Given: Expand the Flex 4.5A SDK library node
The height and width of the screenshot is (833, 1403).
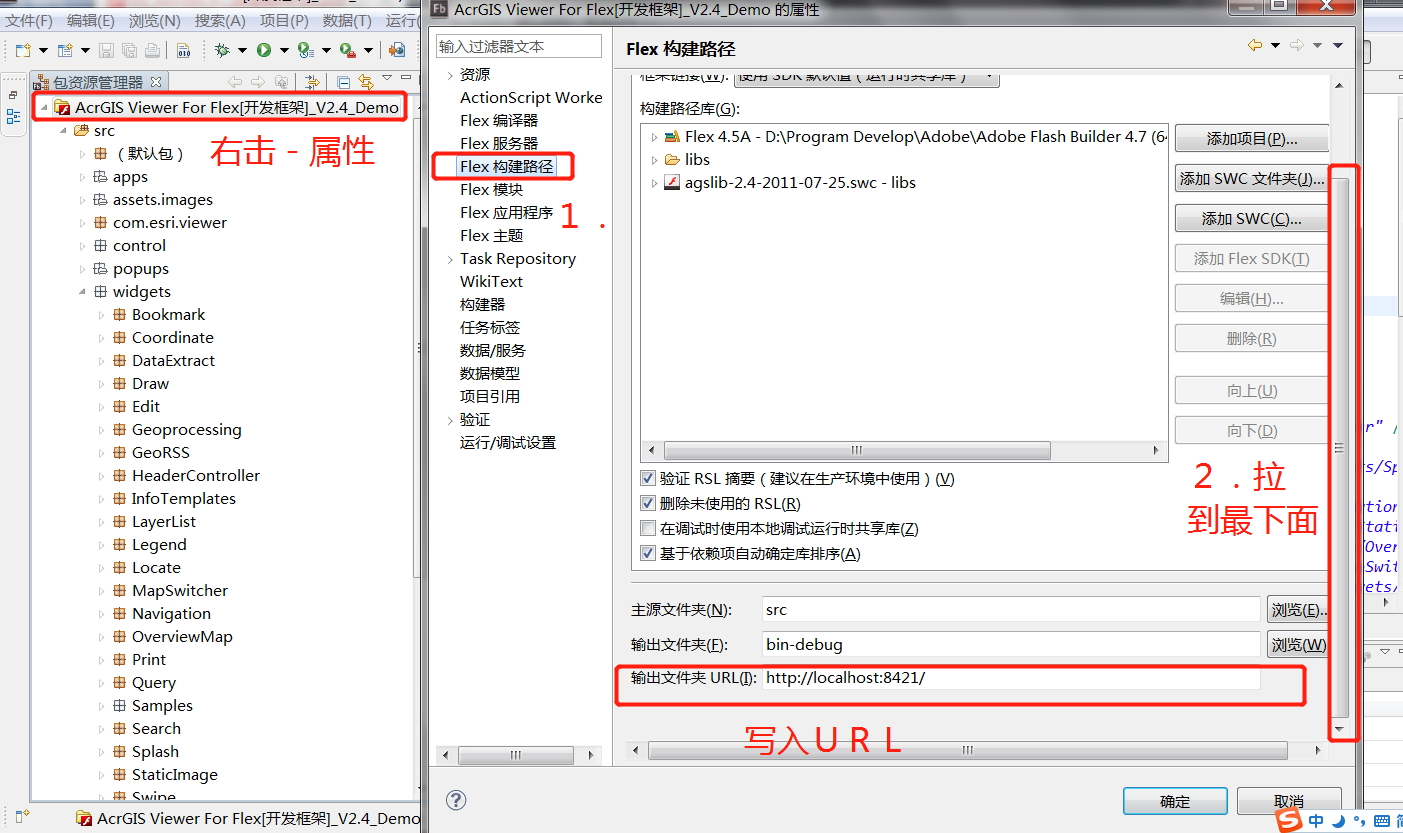Looking at the screenshot, I should point(654,137).
